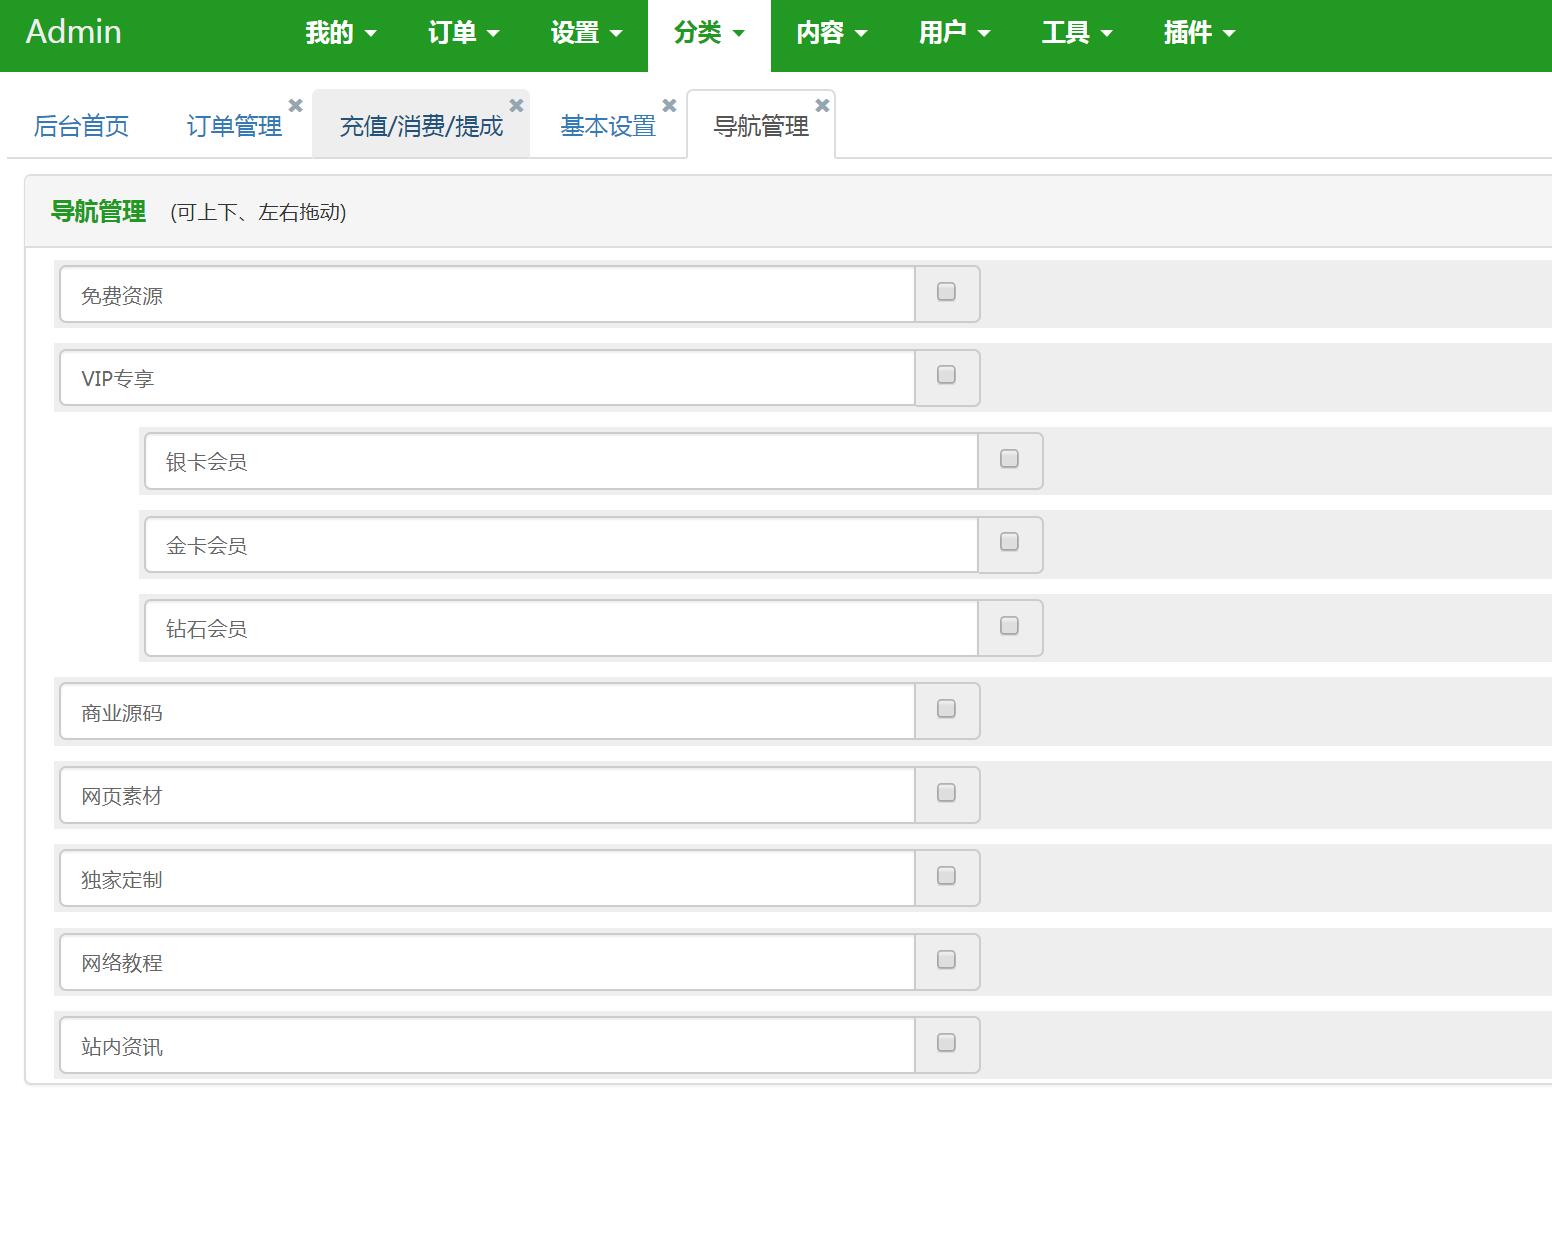Tick the checkbox for VIP专享
Viewport: 1552px width, 1234px height.
tap(946, 375)
